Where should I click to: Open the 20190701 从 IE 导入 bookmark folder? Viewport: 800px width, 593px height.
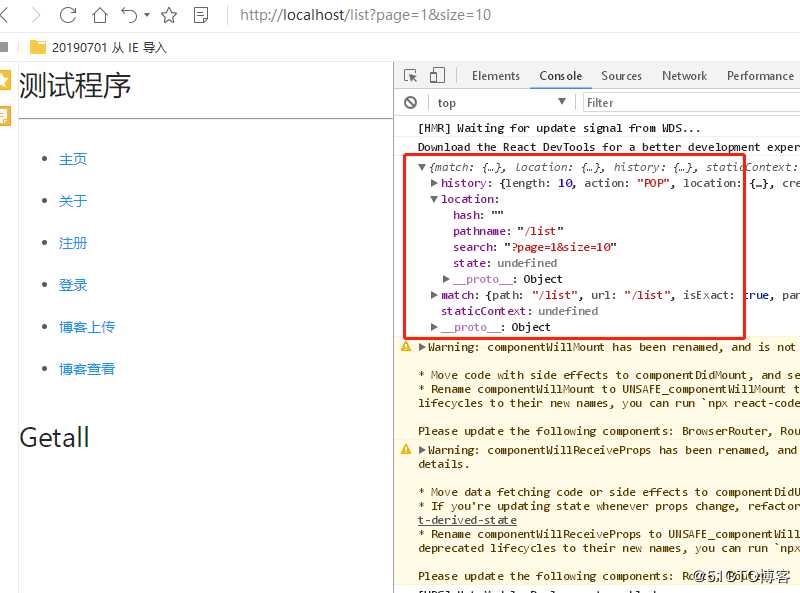[x=98, y=47]
